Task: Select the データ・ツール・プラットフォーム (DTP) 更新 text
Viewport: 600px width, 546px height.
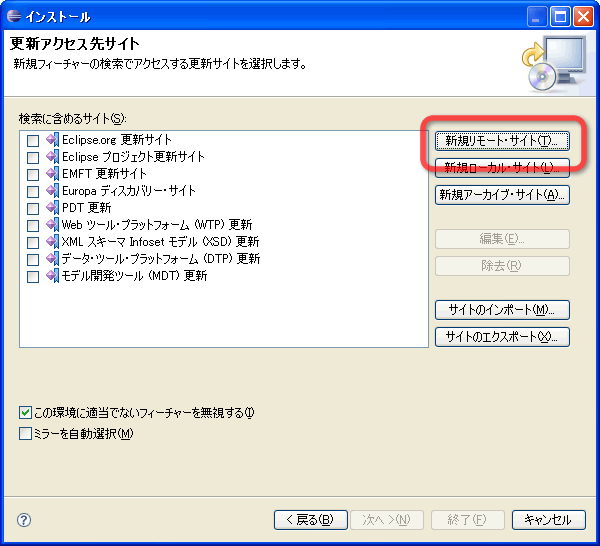Action: click(161, 259)
